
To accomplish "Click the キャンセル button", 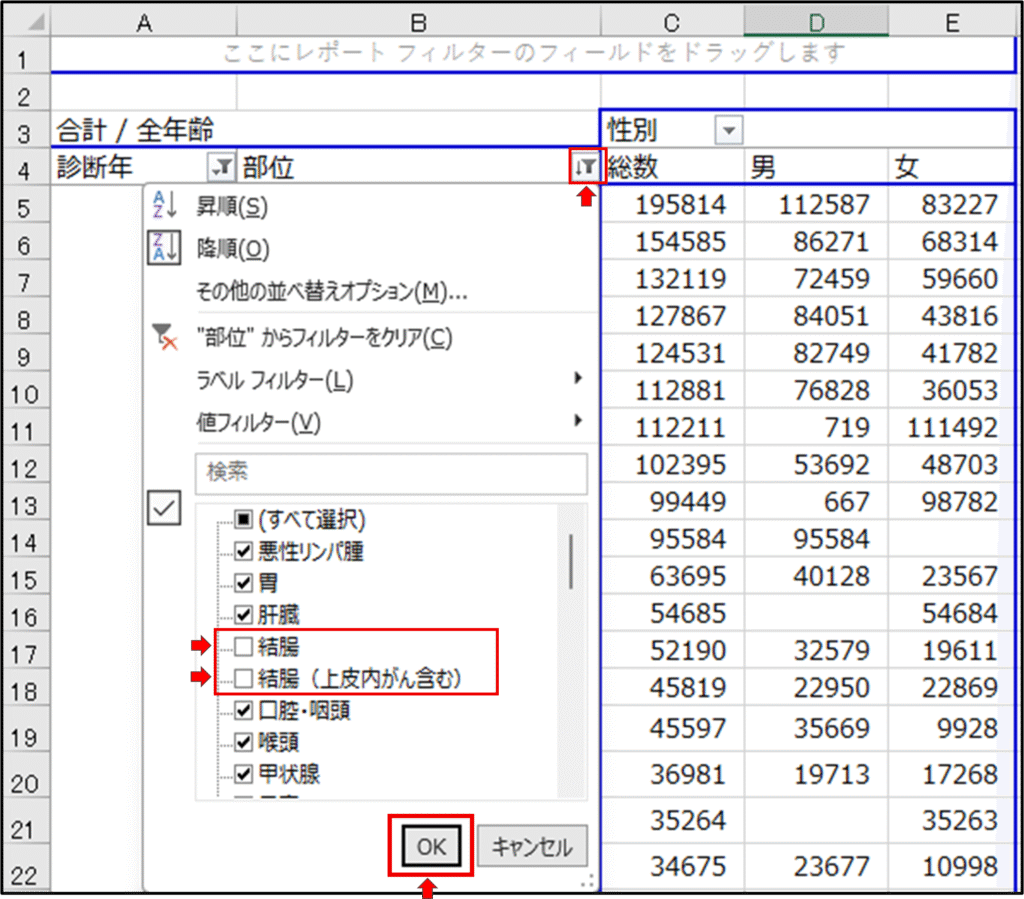I will pyautogui.click(x=532, y=848).
